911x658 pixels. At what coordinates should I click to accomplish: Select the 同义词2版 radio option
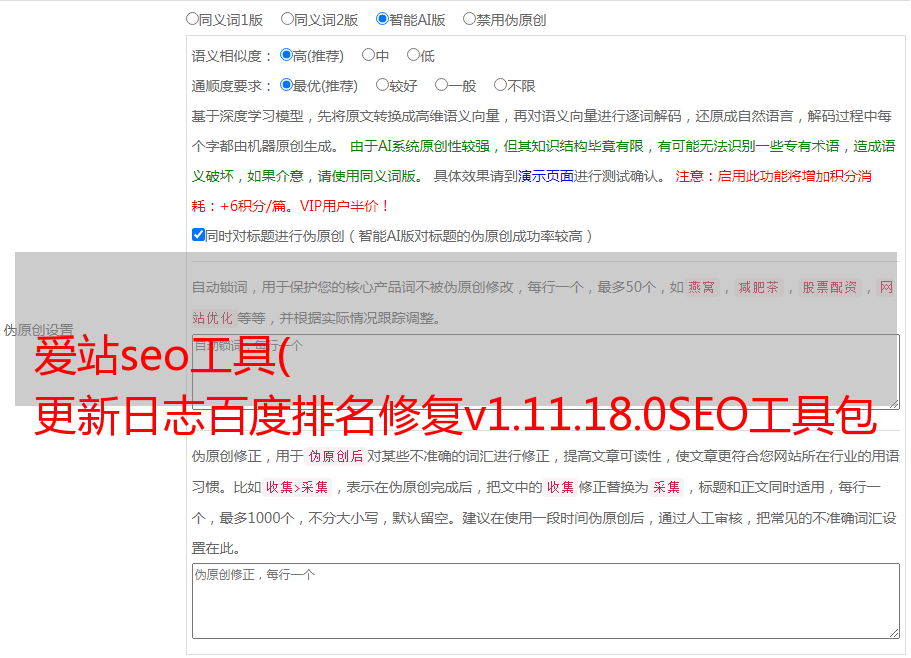pyautogui.click(x=287, y=18)
